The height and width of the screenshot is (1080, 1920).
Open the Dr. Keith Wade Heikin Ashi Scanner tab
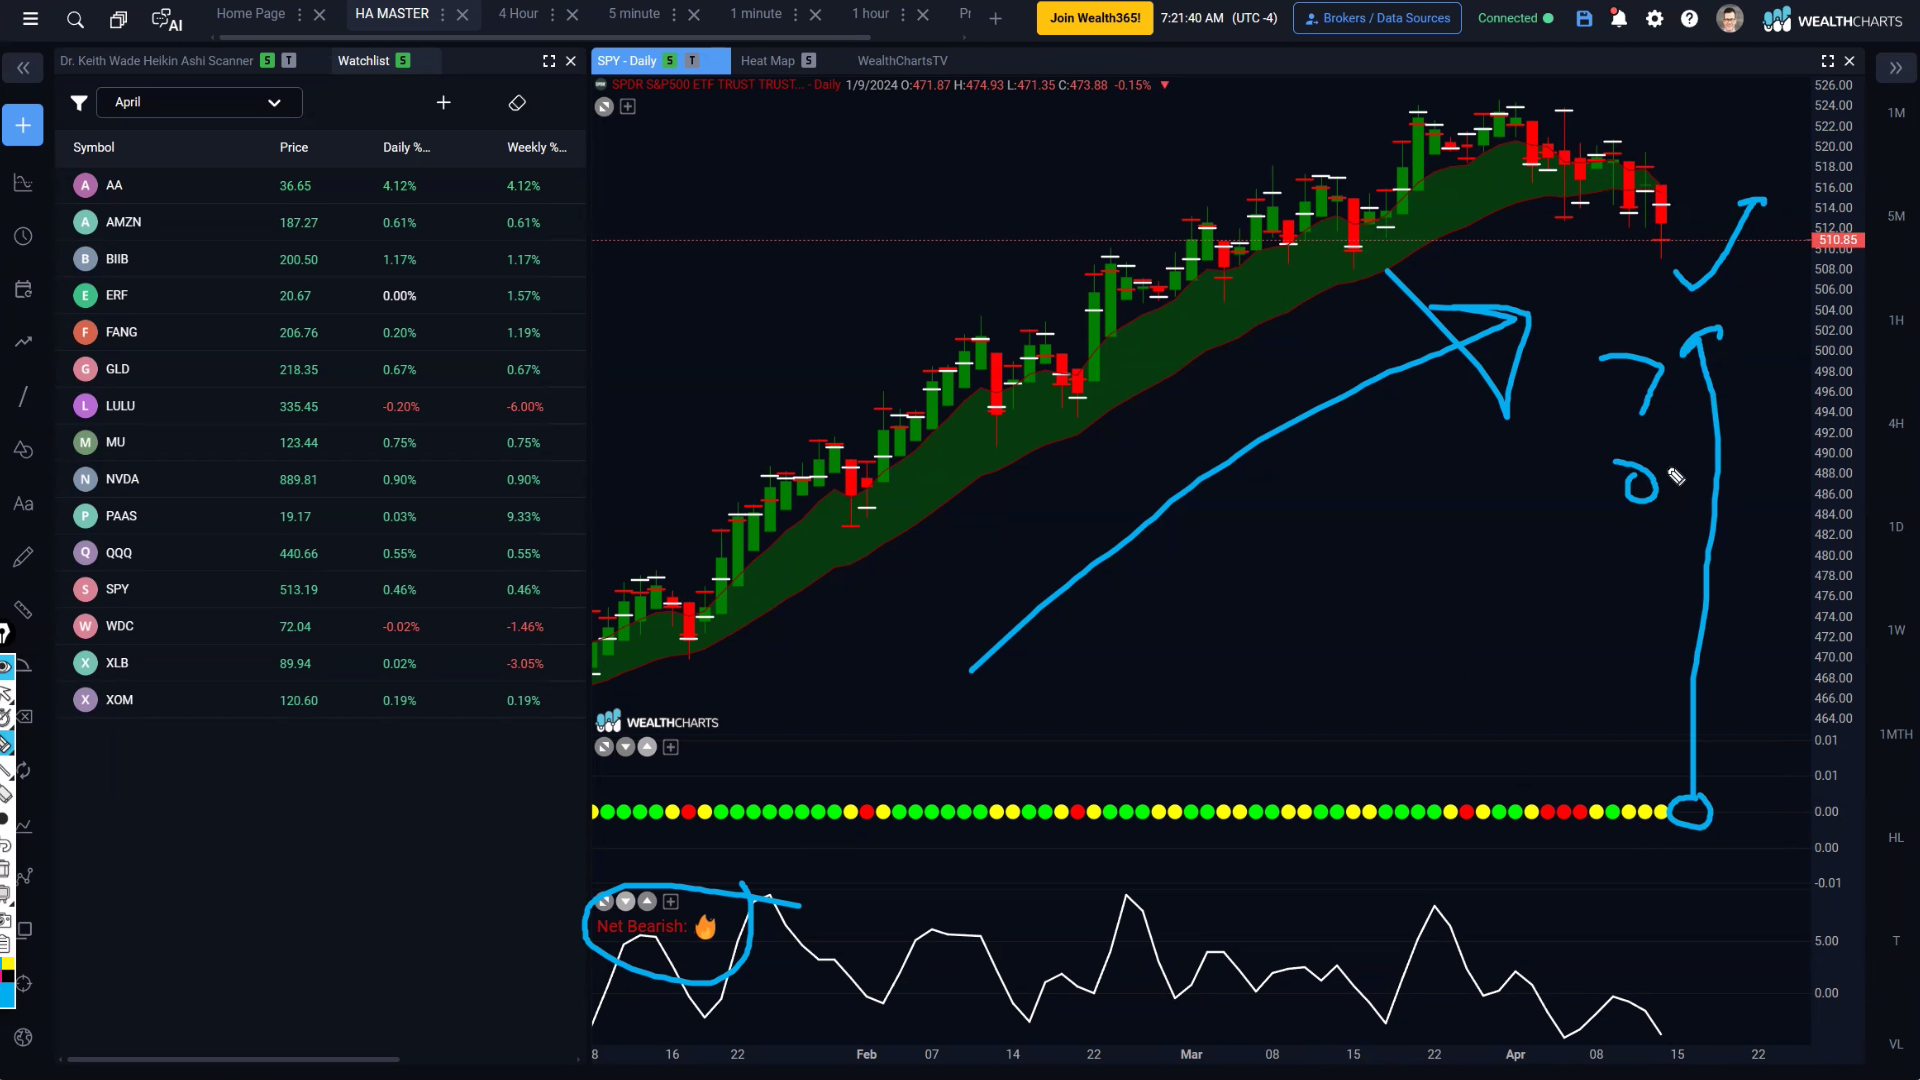156,61
